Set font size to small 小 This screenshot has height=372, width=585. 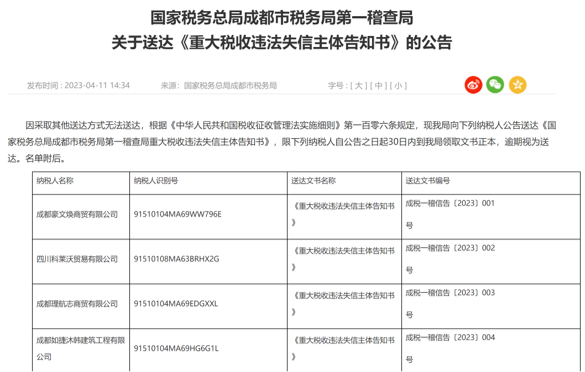398,86
